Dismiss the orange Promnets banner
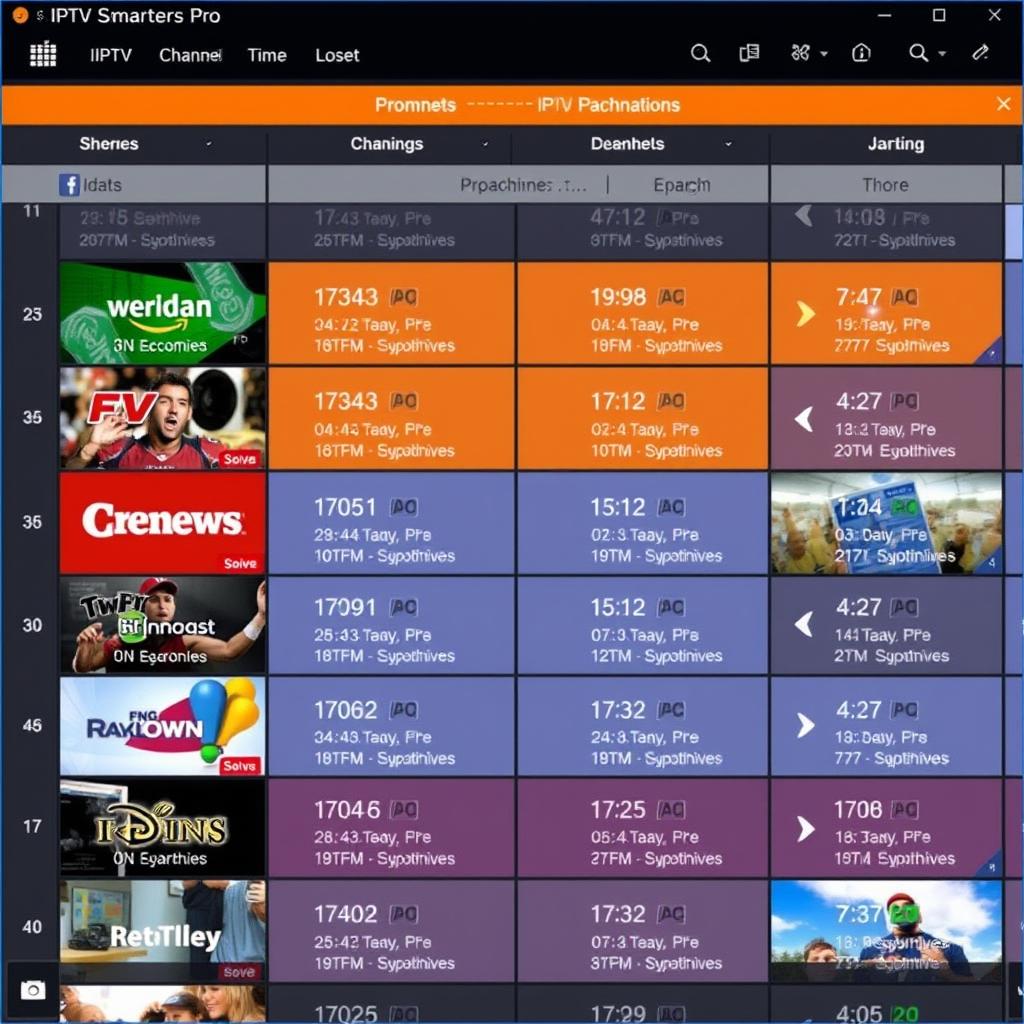The width and height of the screenshot is (1024, 1024). click(x=1004, y=104)
